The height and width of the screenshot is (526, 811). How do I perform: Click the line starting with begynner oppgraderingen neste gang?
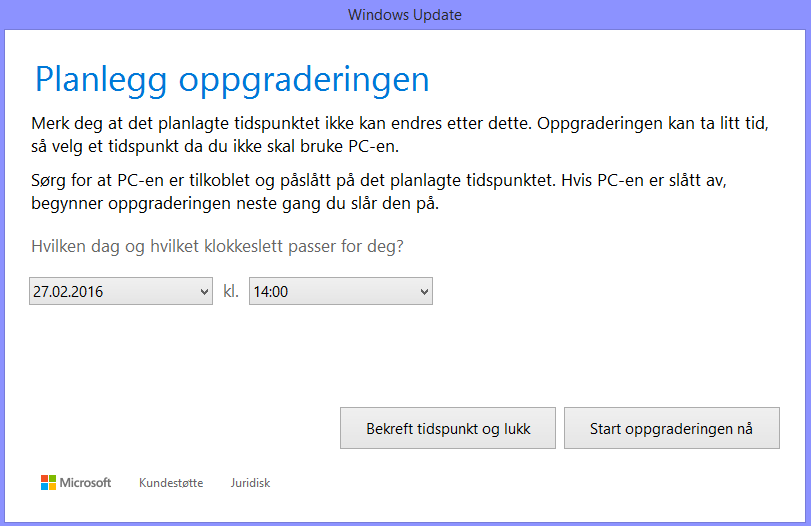(235, 203)
